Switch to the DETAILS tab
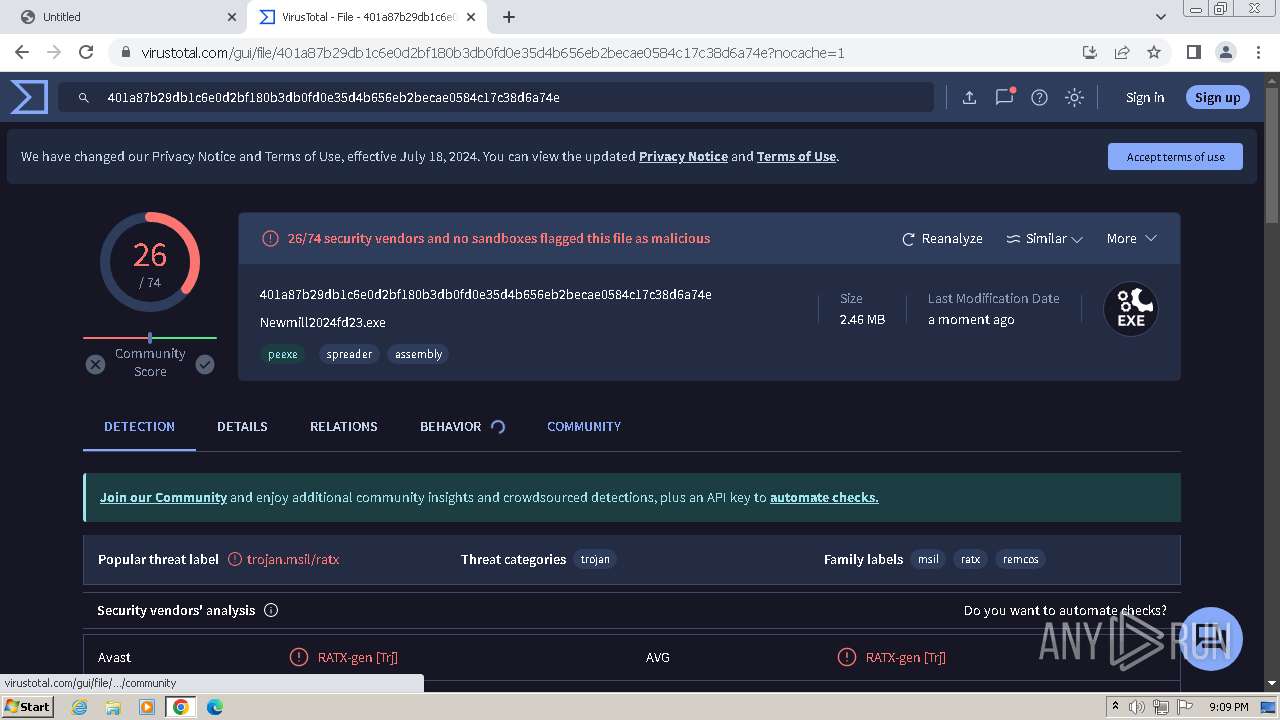Screen dimensions: 1280x720 tap(242, 426)
